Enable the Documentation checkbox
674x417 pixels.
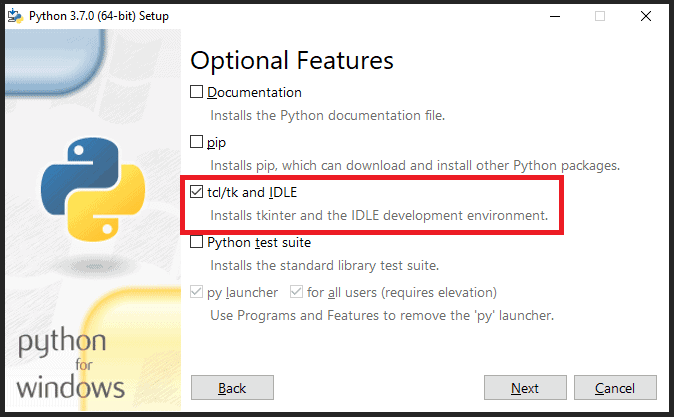(197, 92)
